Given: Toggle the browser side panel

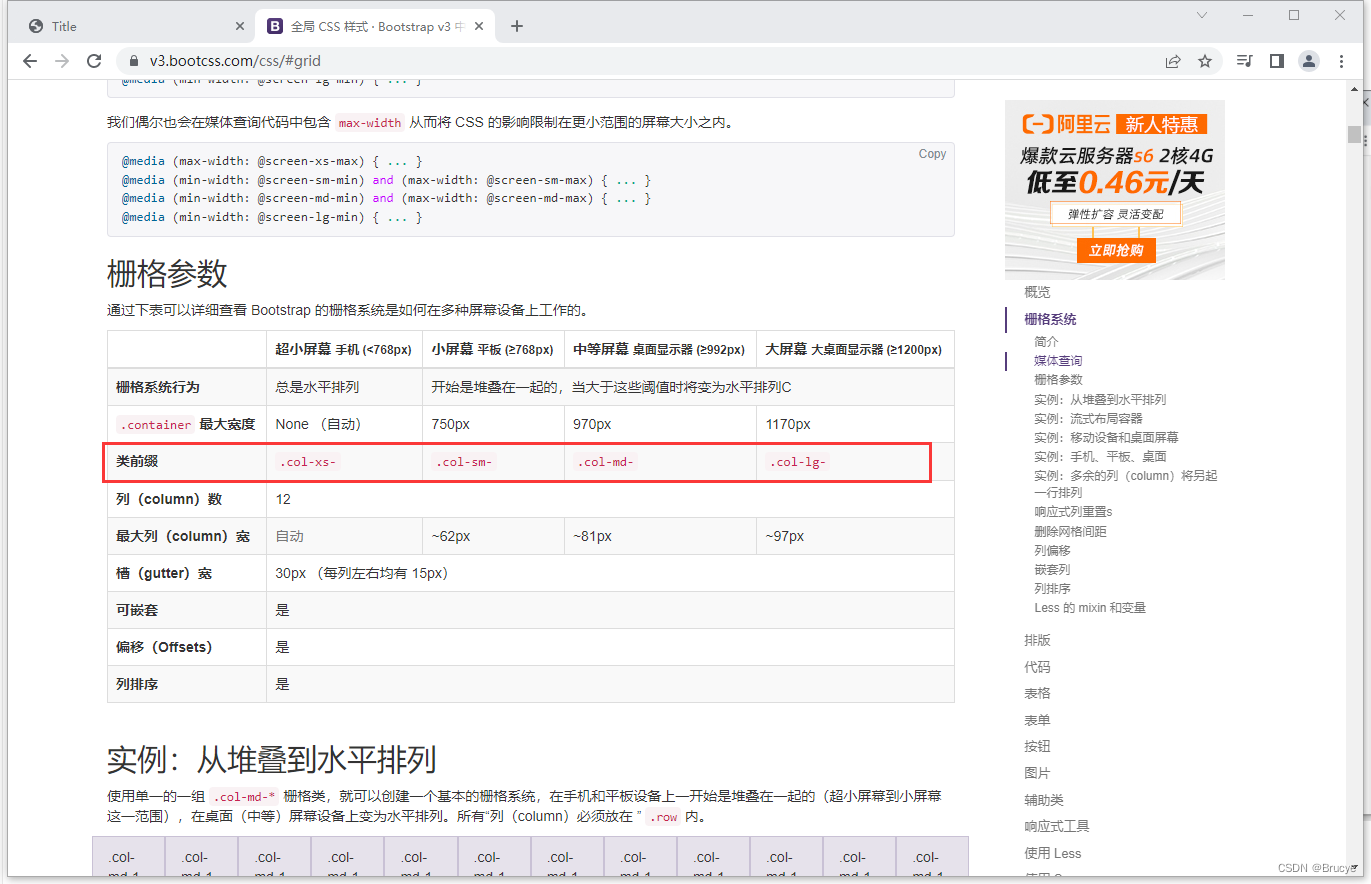Looking at the screenshot, I should pyautogui.click(x=1276, y=61).
